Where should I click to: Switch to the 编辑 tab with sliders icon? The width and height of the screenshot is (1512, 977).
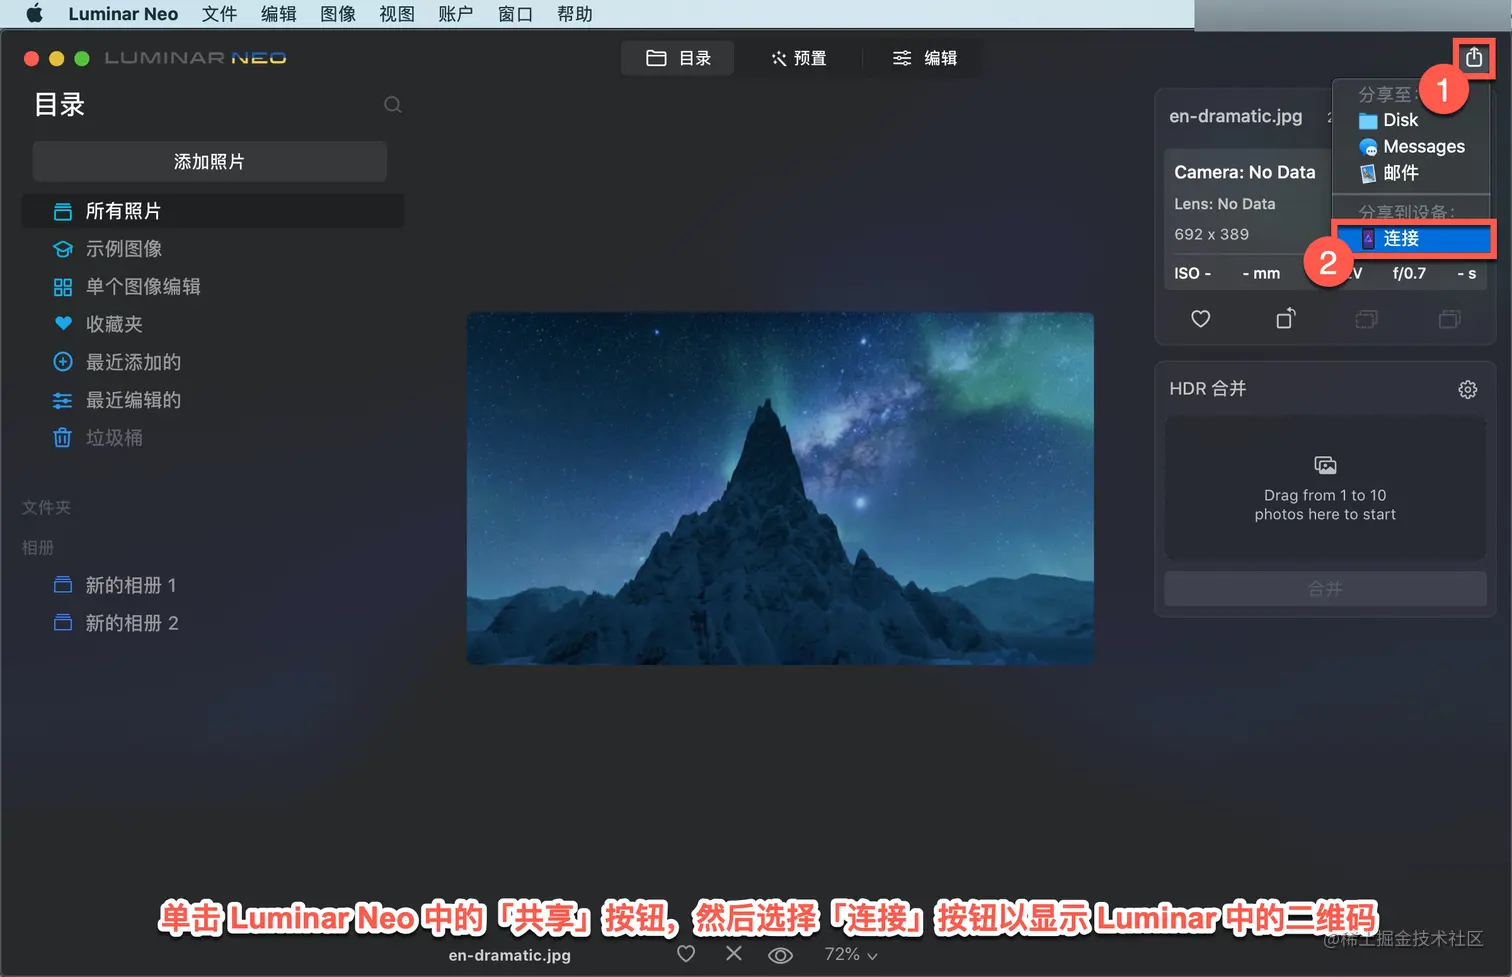click(x=924, y=58)
